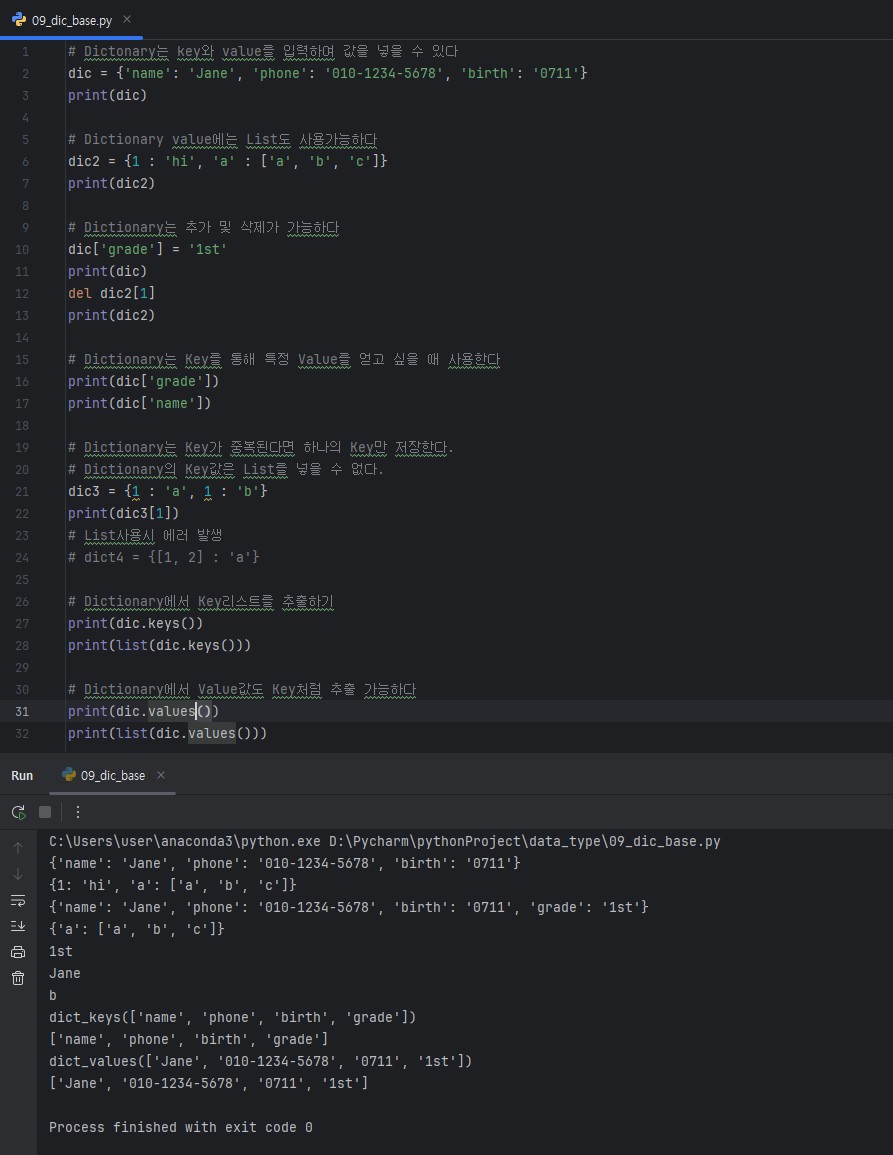Image resolution: width=893 pixels, height=1155 pixels.
Task: Stop the running process
Action: coord(45,812)
